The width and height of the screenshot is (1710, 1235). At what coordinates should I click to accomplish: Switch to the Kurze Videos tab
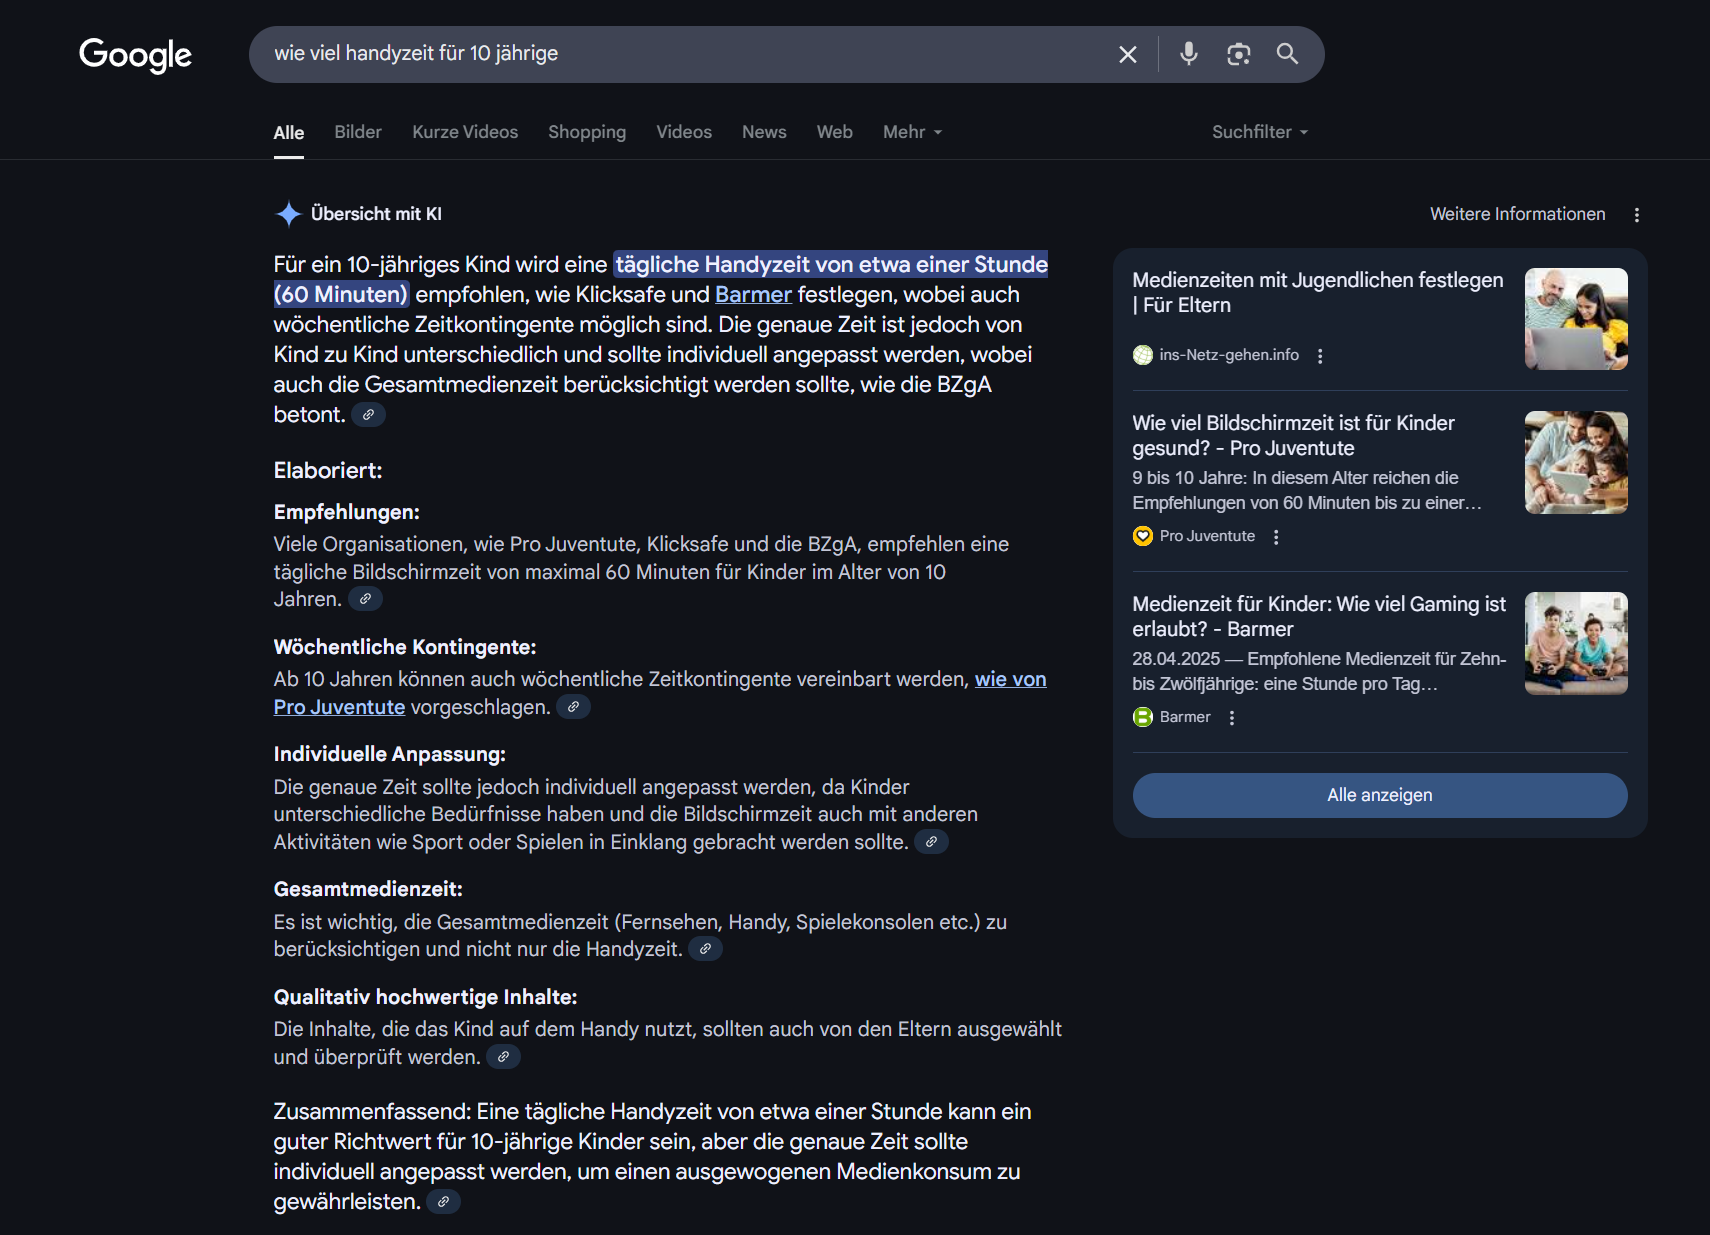(465, 132)
